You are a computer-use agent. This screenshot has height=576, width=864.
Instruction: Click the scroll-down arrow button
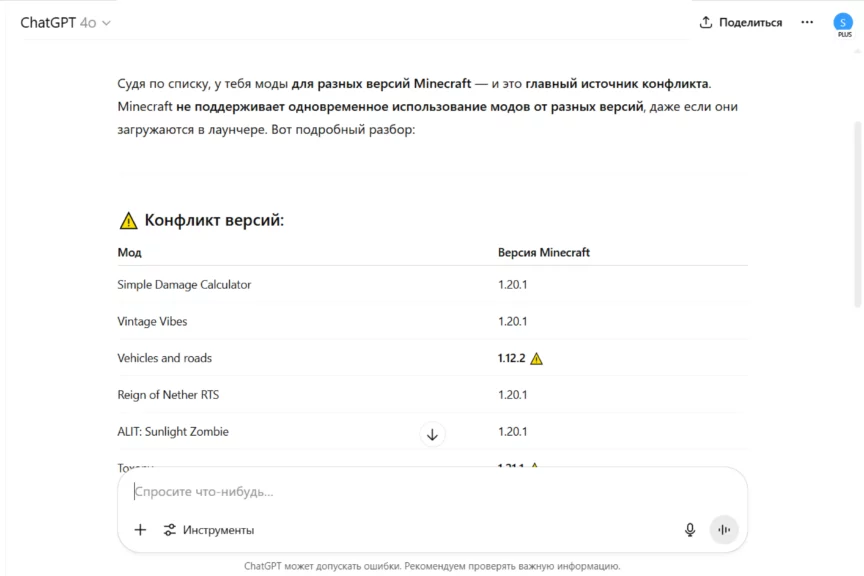[x=432, y=434]
